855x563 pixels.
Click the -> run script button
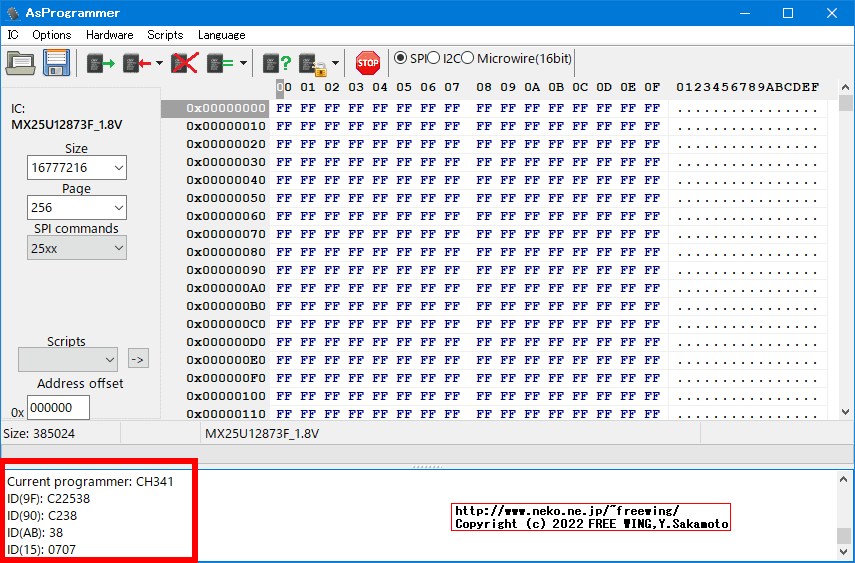click(x=138, y=359)
